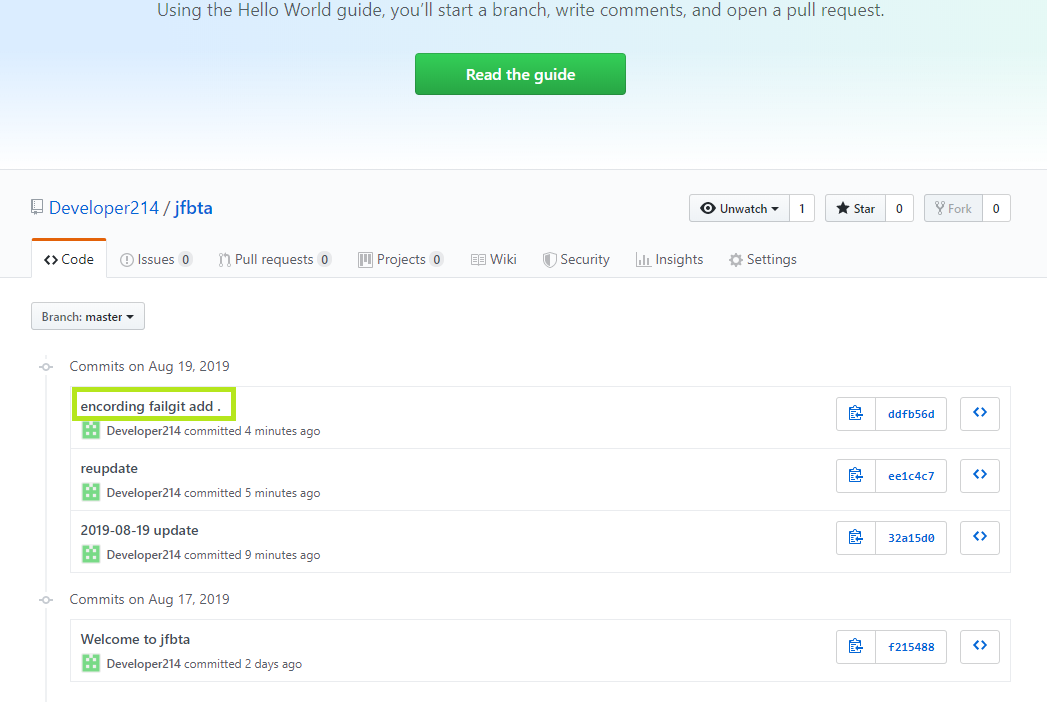Click 'Commits on Aug 19, 2019' heading

tap(150, 366)
